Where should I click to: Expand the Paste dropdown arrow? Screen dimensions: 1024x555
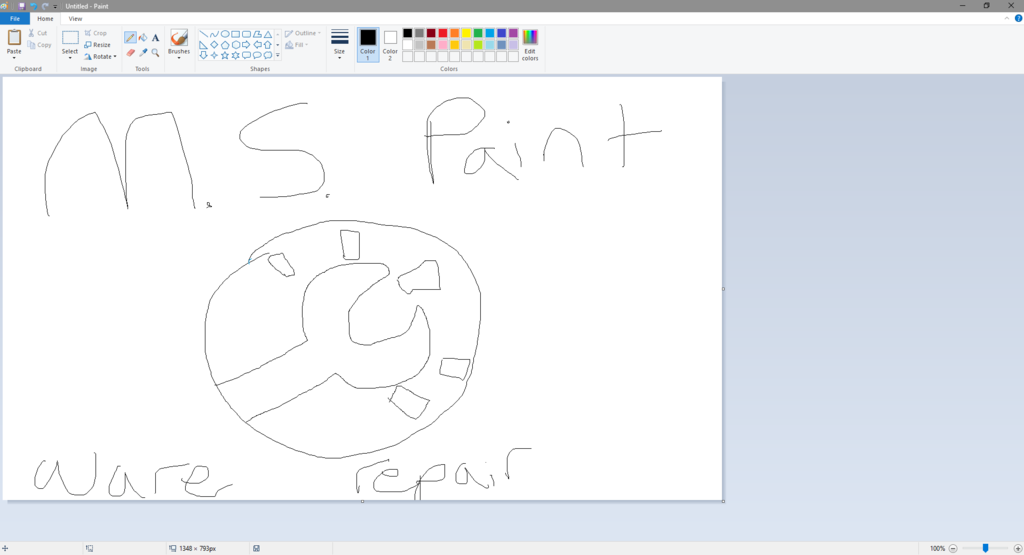tap(14, 57)
